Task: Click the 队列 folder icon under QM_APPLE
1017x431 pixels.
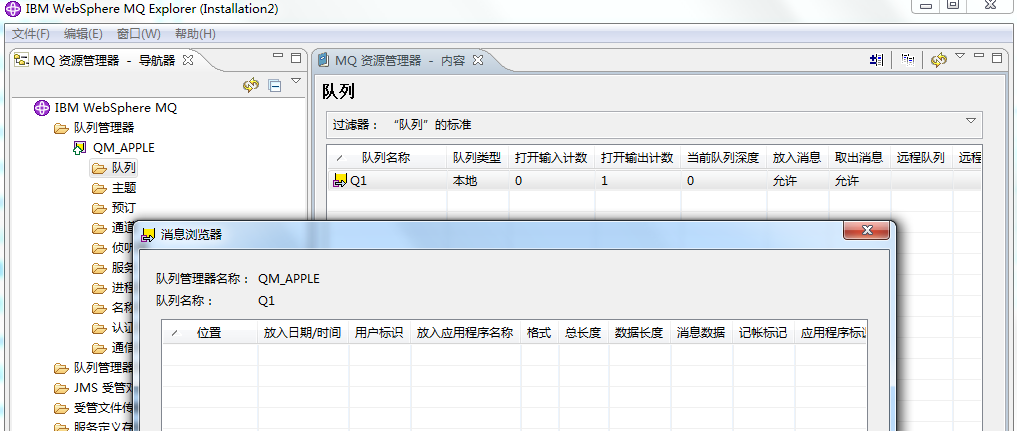Action: pos(99,169)
